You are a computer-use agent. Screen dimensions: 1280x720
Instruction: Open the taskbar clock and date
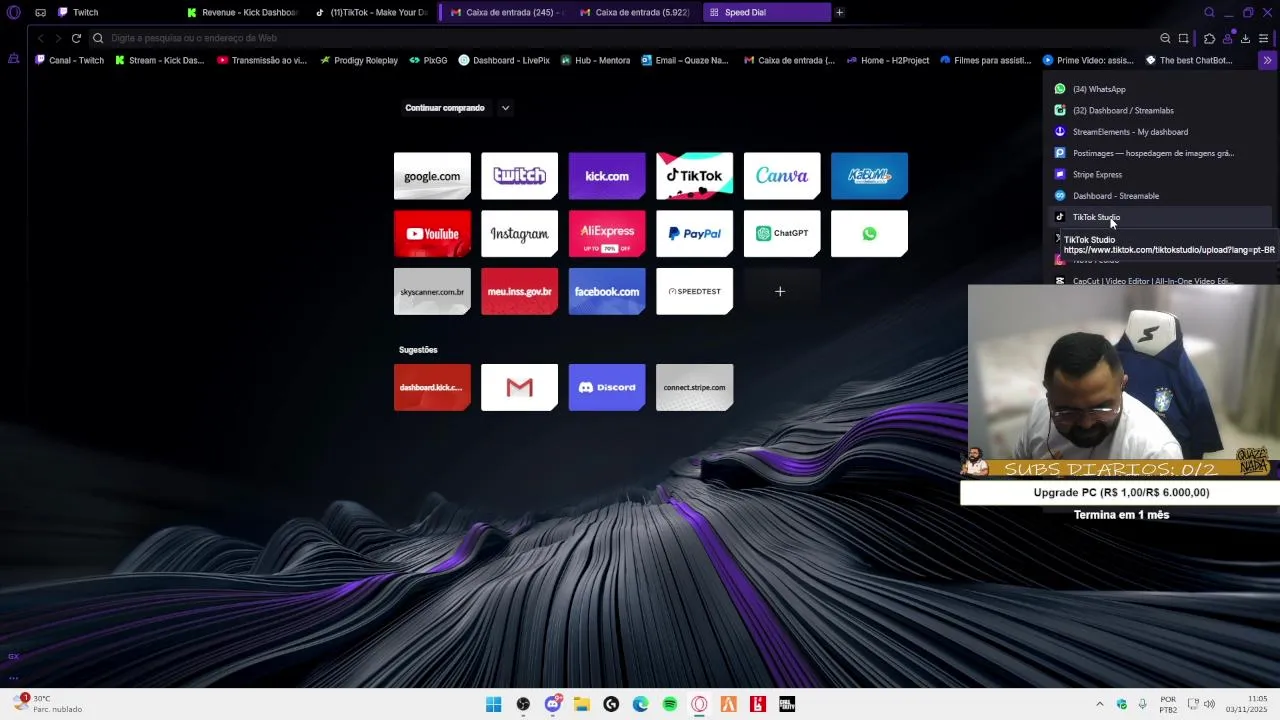point(1247,704)
